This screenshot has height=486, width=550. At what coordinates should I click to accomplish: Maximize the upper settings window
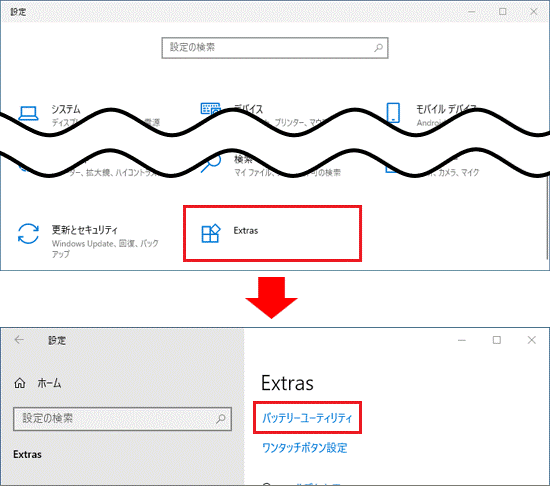pyautogui.click(x=502, y=12)
